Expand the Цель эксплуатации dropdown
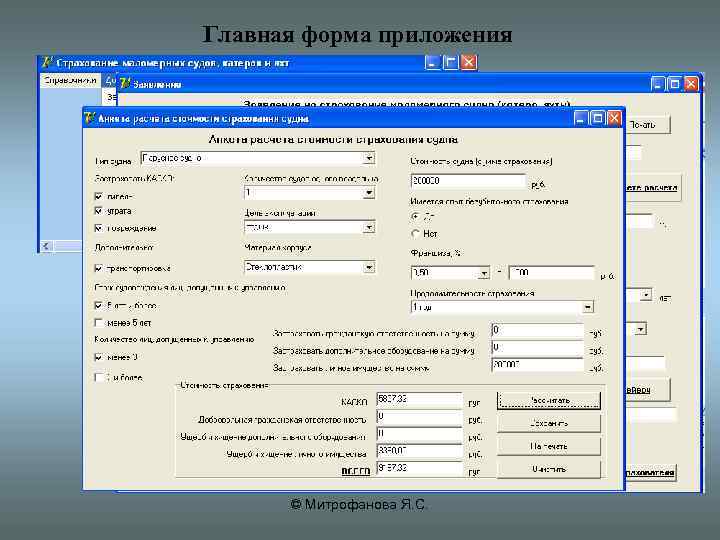Viewport: 720px width, 540px height. (369, 227)
